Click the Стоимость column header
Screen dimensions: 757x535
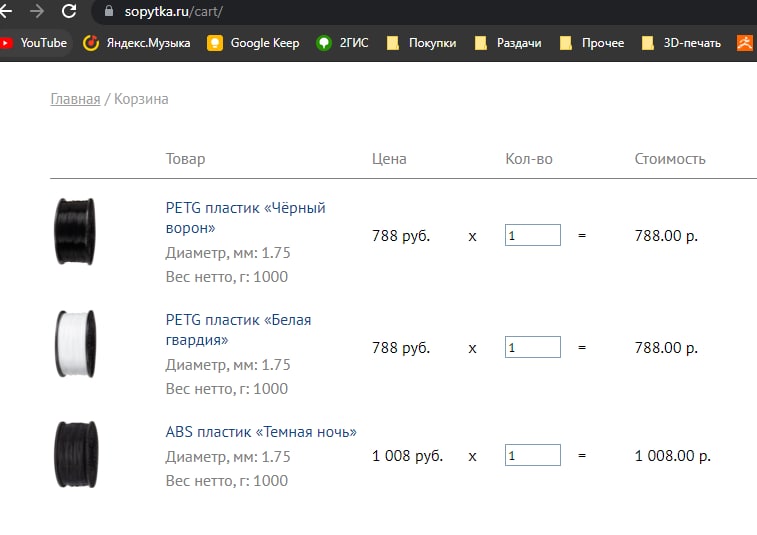pyautogui.click(x=670, y=159)
